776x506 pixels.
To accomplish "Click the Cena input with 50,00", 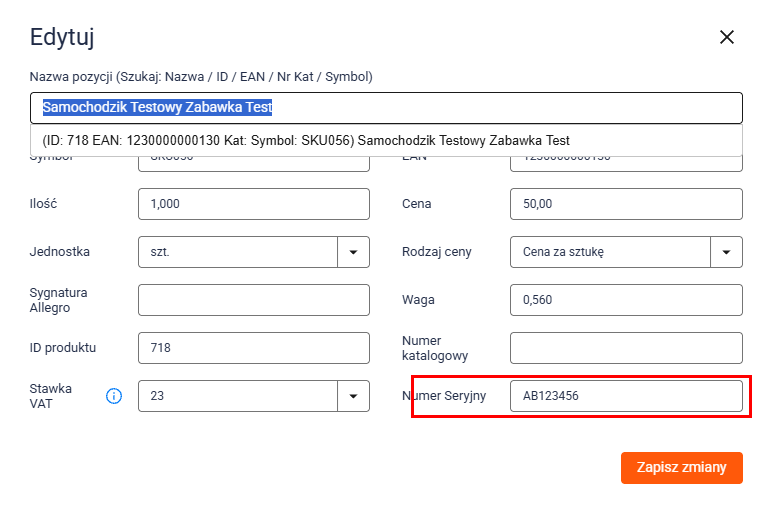I will coord(626,204).
